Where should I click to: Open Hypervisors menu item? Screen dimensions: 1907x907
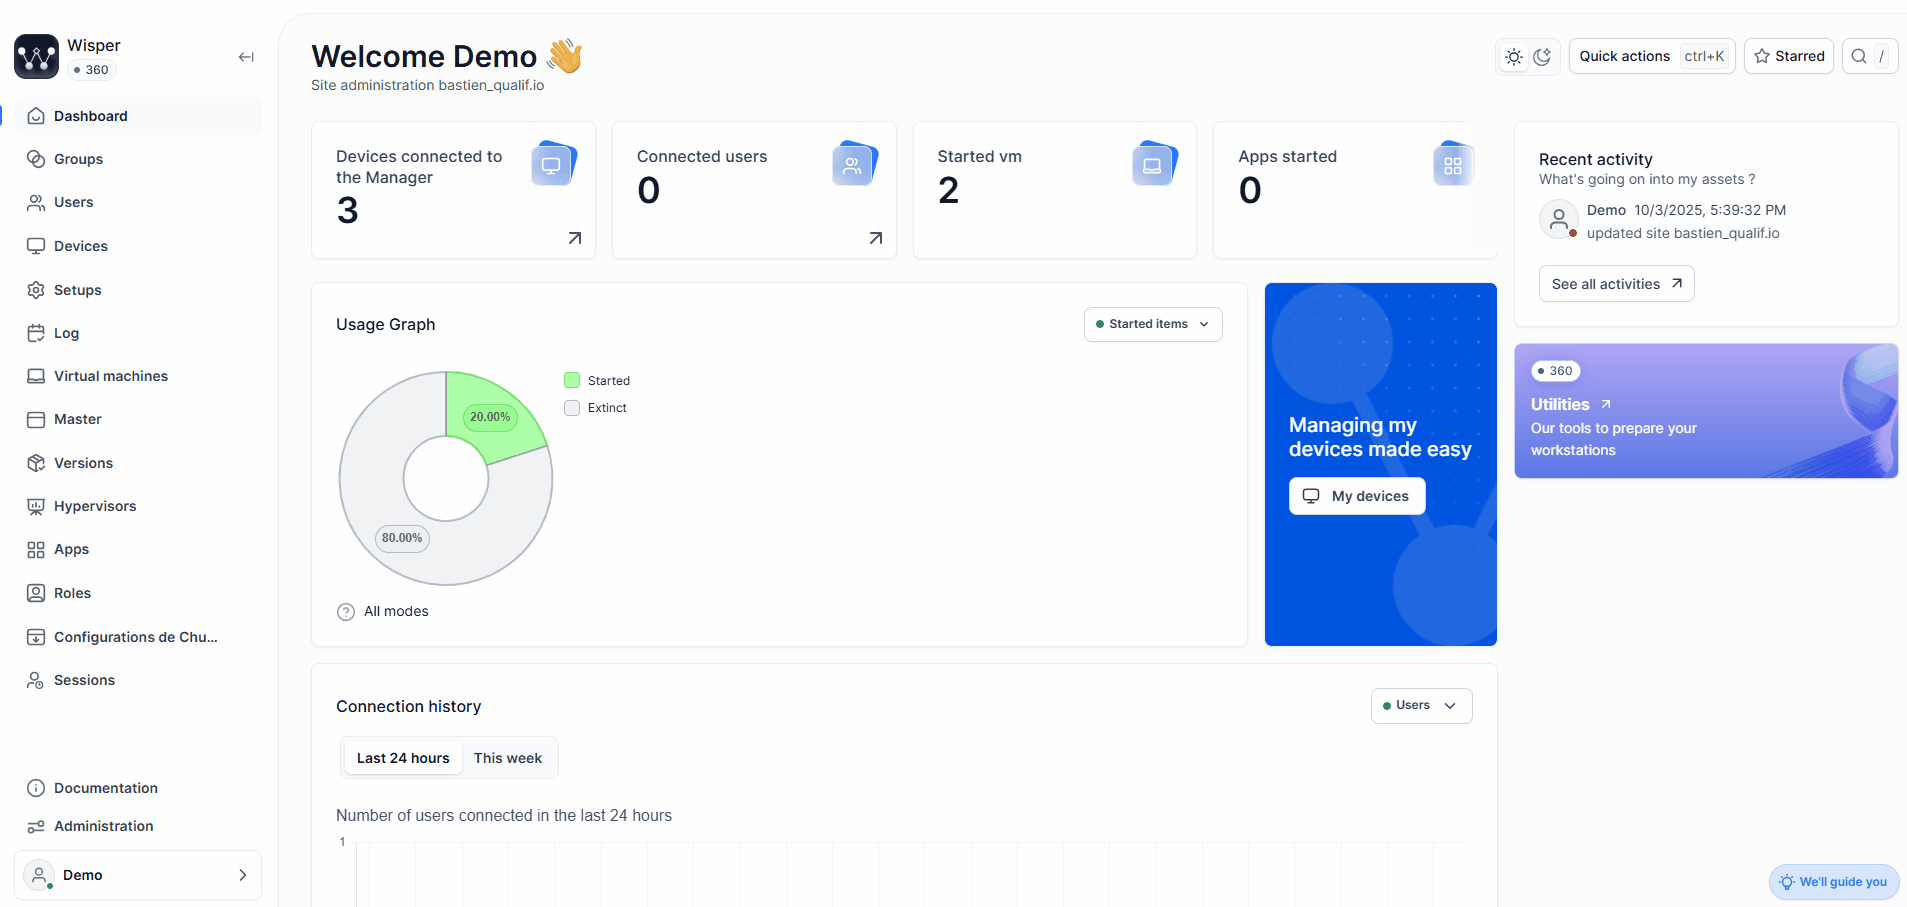point(138,506)
